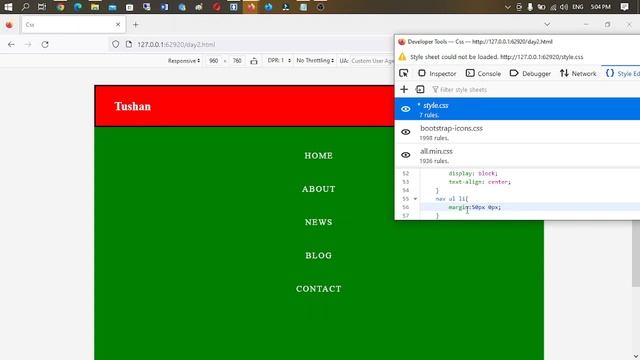Go back with browser back arrow
The image size is (640, 360).
coord(11,44)
